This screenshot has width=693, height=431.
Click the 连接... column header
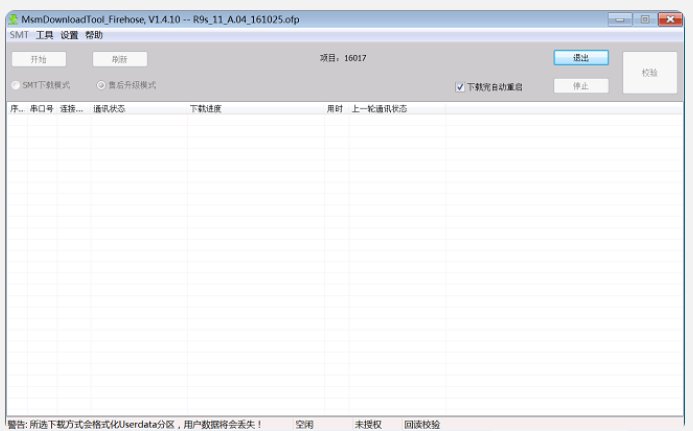click(x=73, y=109)
